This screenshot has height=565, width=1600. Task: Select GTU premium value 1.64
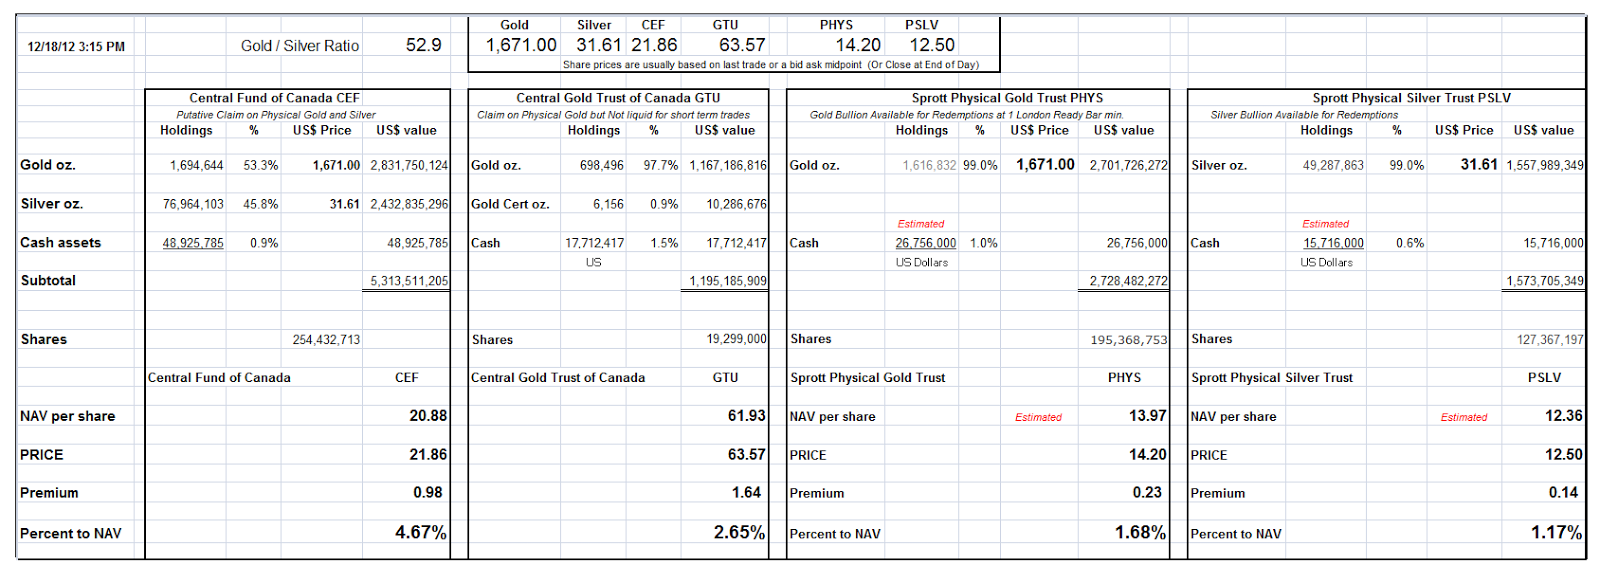click(x=747, y=493)
